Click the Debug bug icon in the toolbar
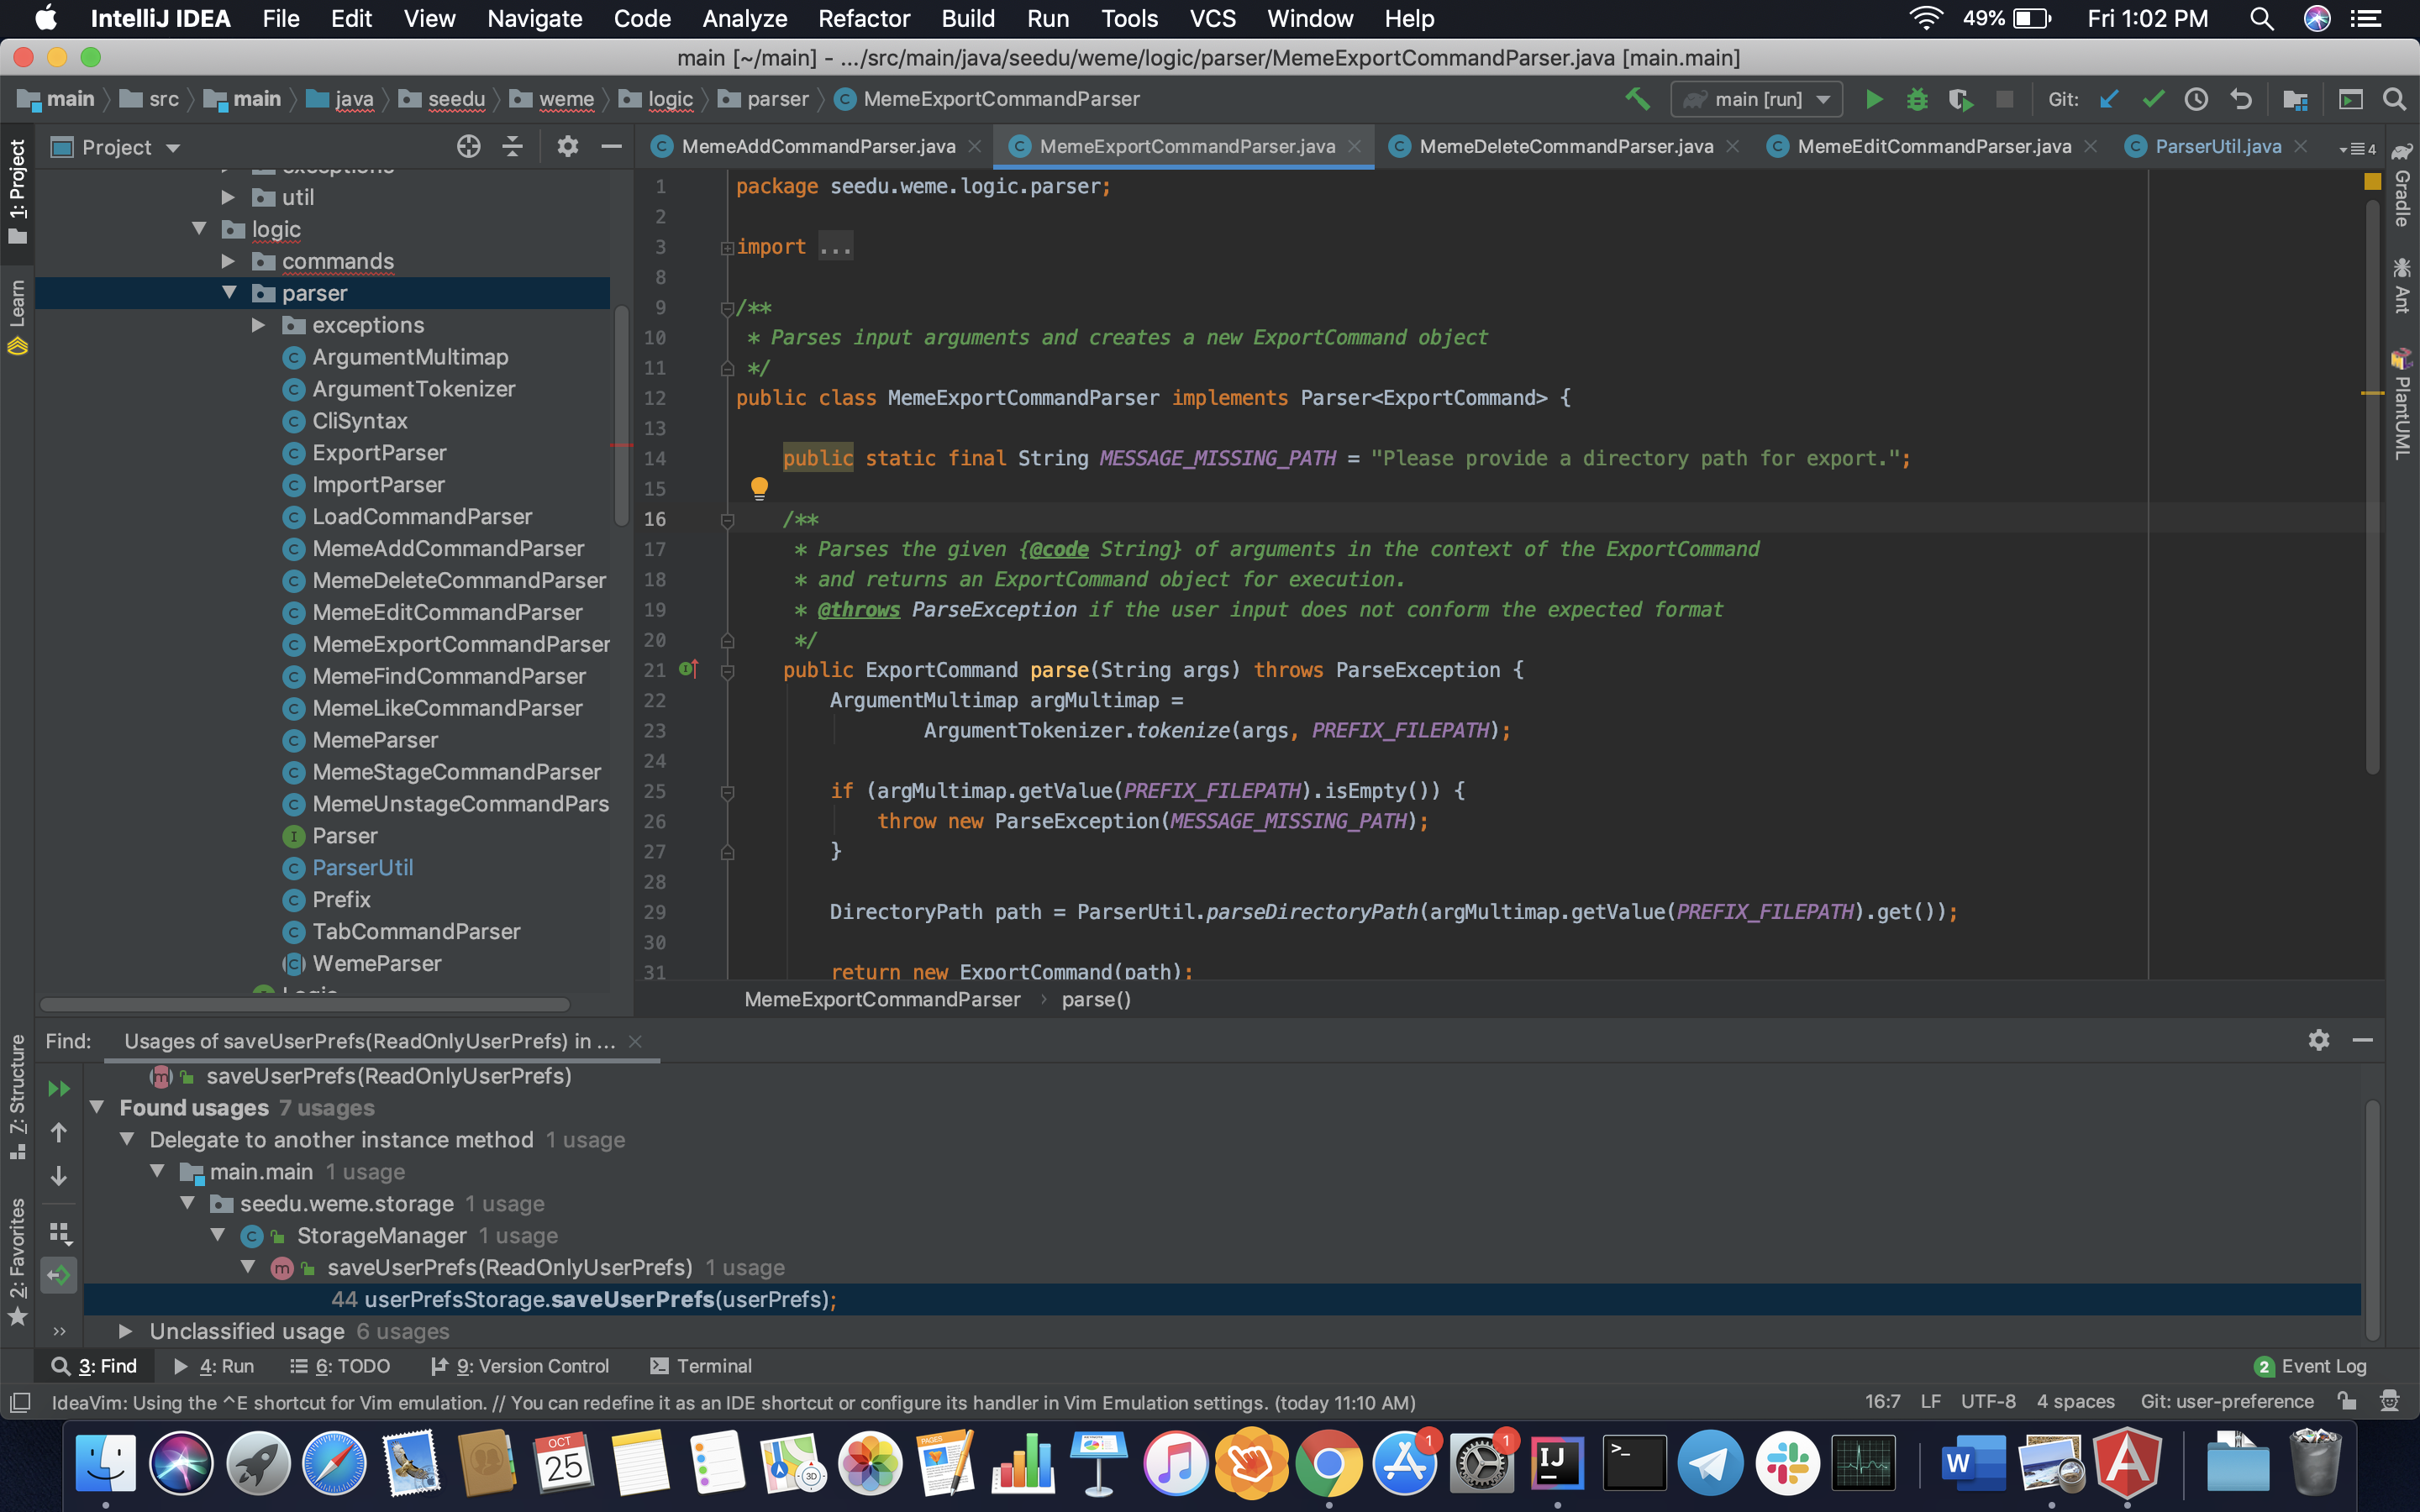 (1916, 99)
